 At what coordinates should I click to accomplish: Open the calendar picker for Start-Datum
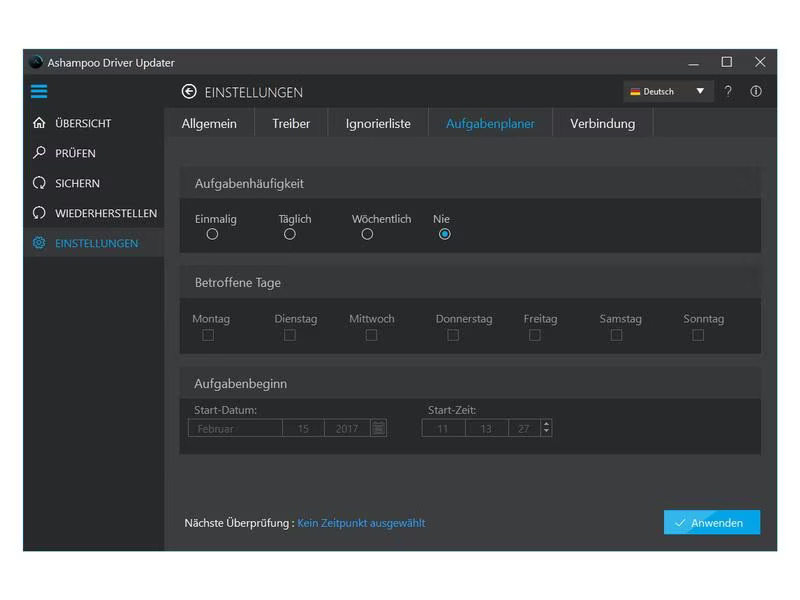click(379, 428)
